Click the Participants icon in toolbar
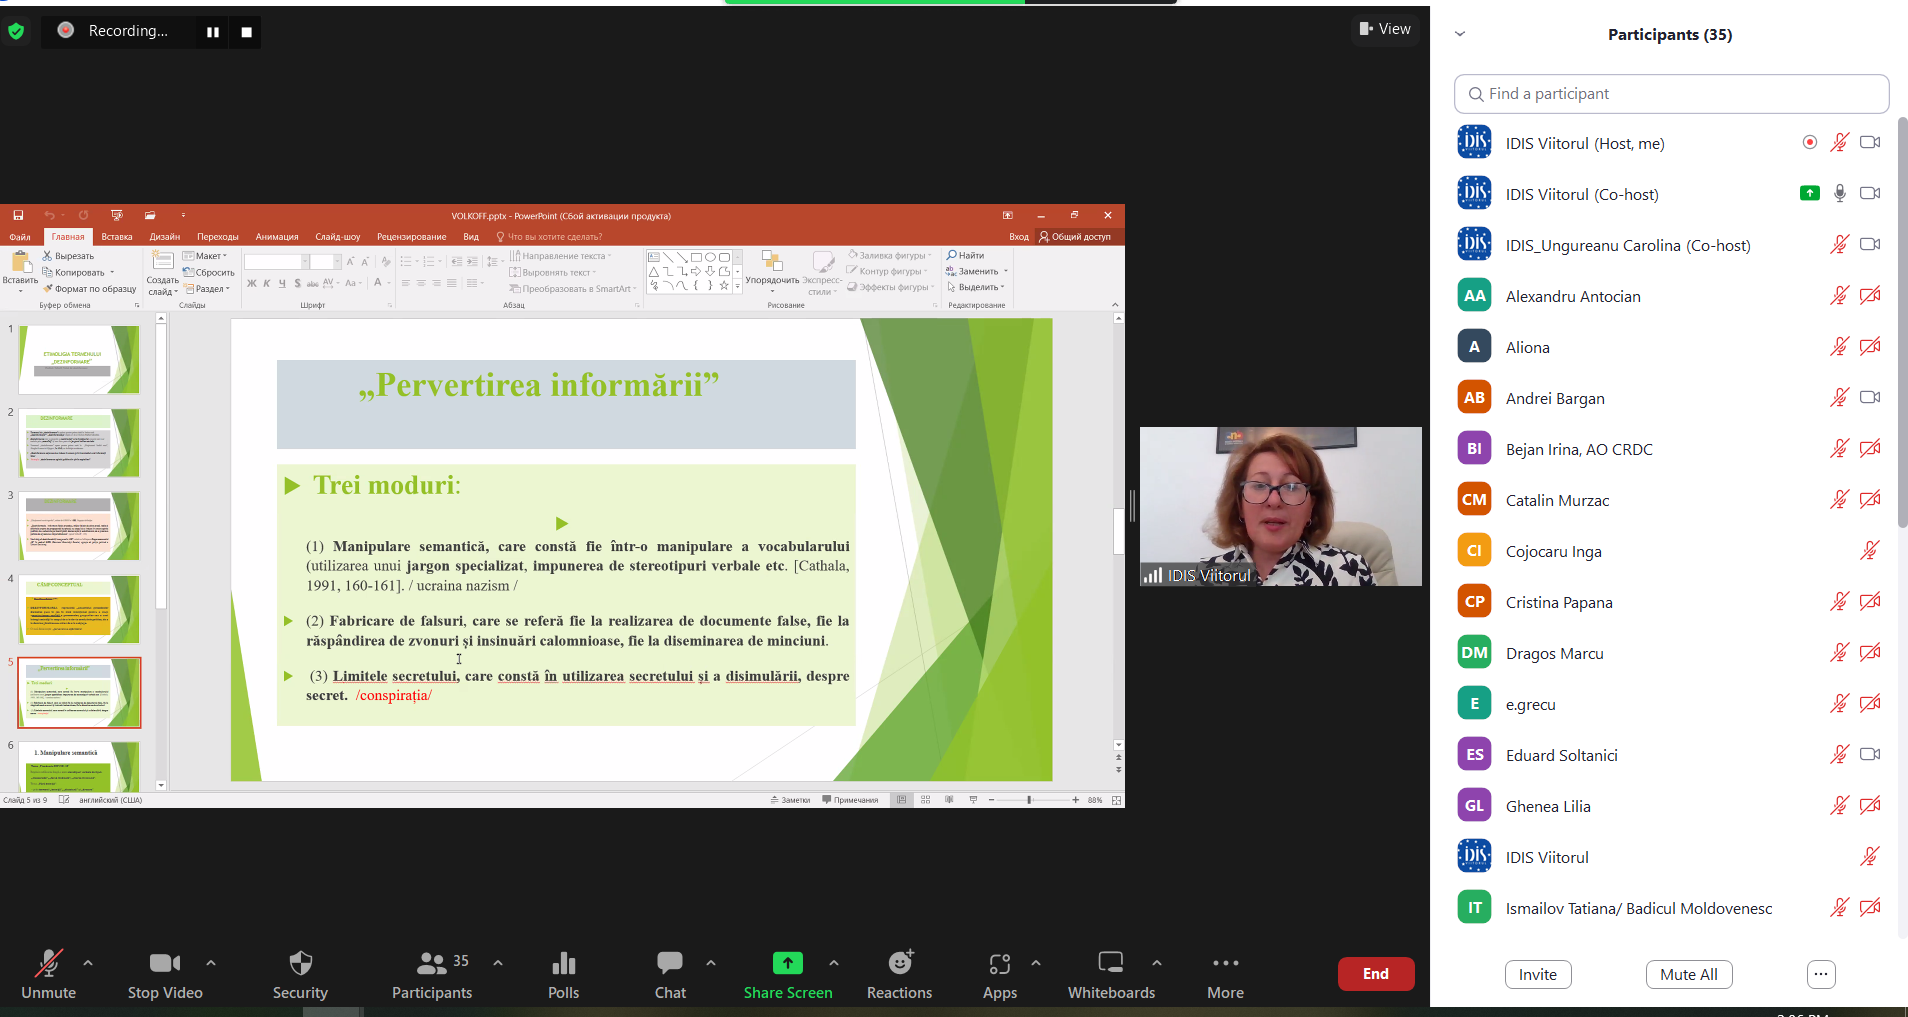 point(431,963)
